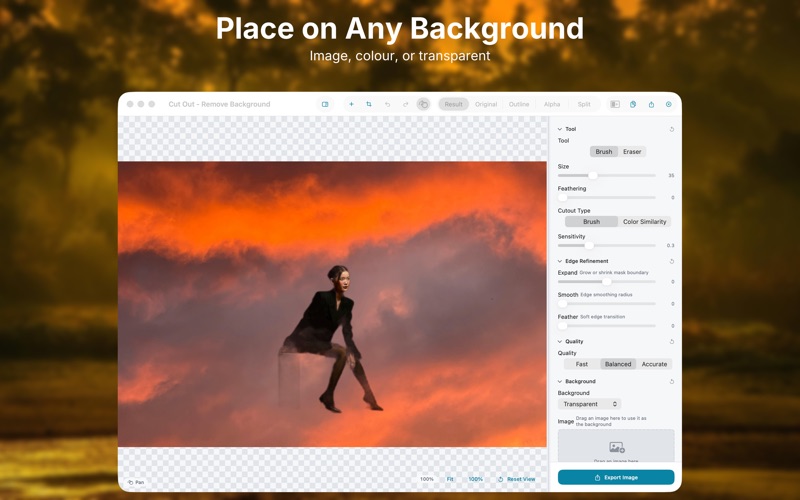Click the Pan hand indicator
This screenshot has height=500, width=800.
(136, 482)
